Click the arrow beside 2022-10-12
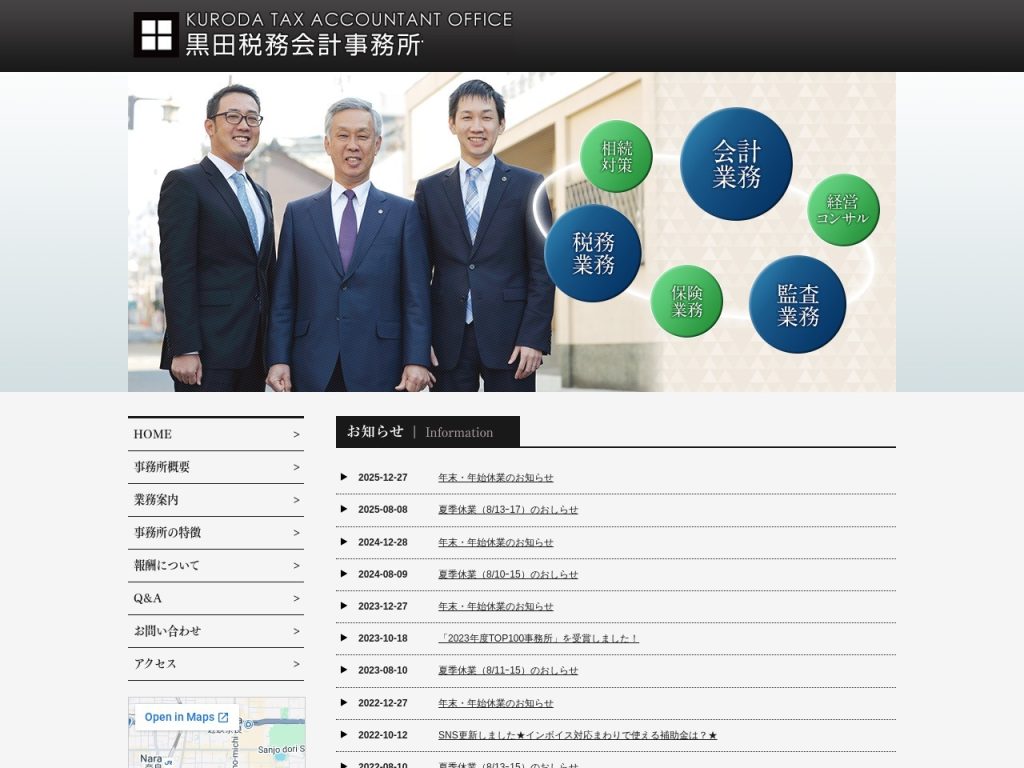1024x768 pixels. [x=344, y=735]
